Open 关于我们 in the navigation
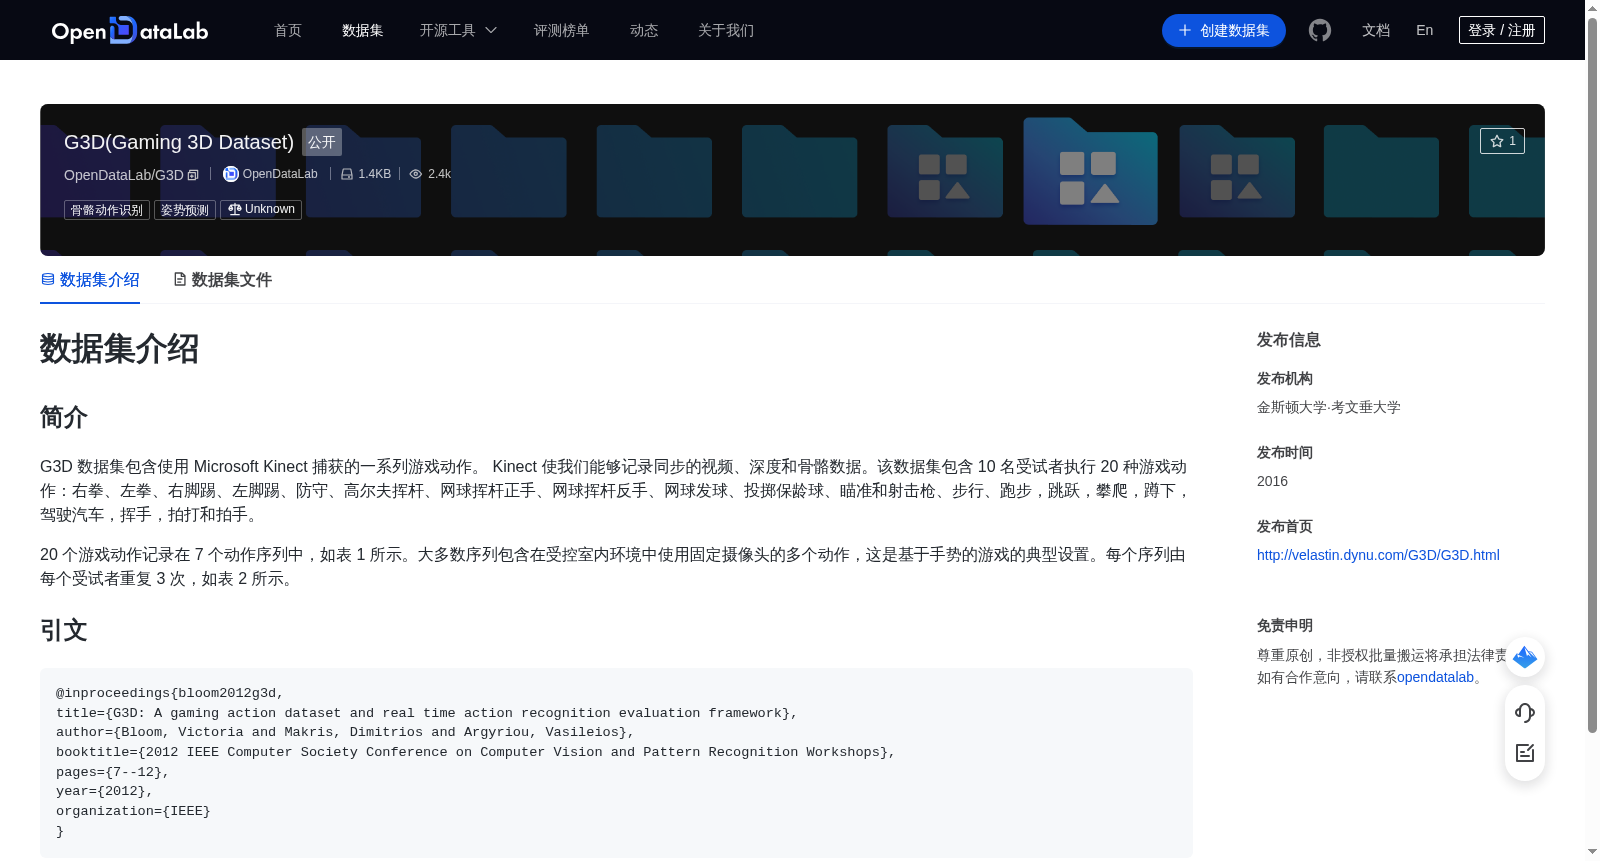 [x=726, y=30]
